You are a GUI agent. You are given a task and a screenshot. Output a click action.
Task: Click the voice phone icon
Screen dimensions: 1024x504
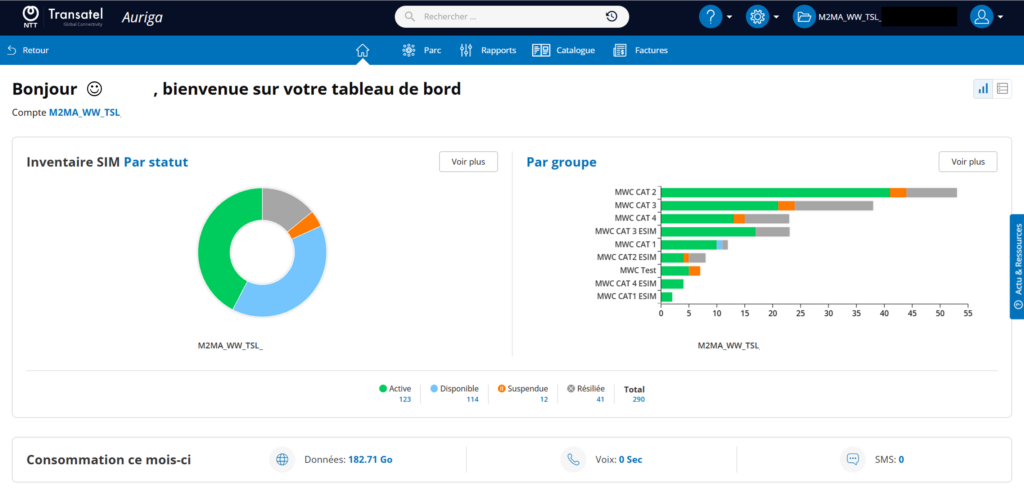coord(573,460)
